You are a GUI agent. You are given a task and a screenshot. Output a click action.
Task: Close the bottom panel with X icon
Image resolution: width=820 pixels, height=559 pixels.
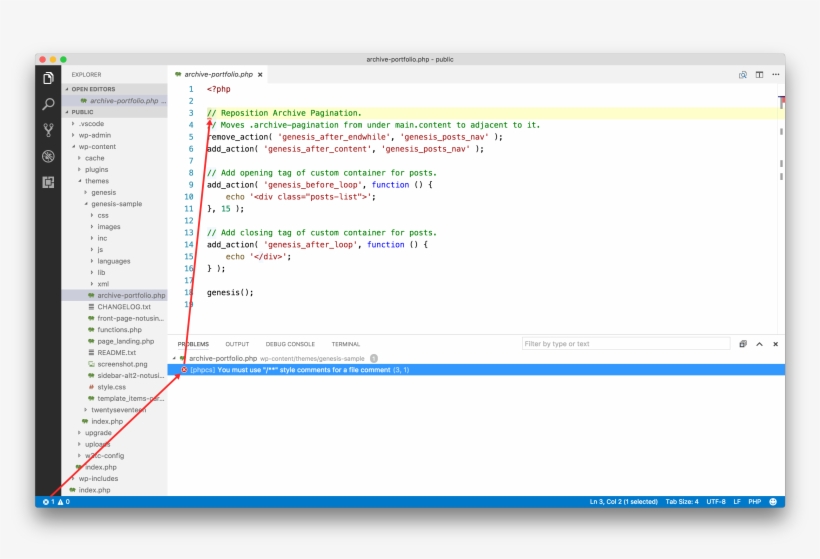[776, 344]
